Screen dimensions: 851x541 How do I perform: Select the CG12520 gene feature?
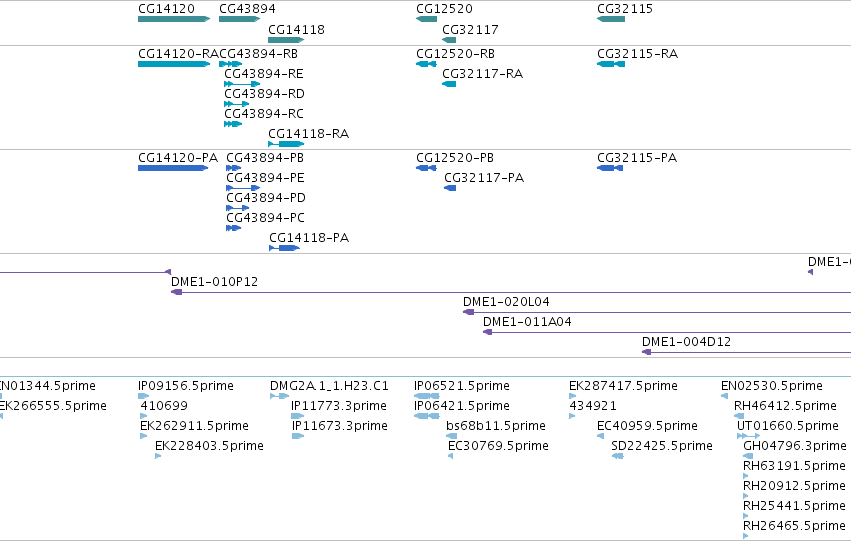point(427,19)
